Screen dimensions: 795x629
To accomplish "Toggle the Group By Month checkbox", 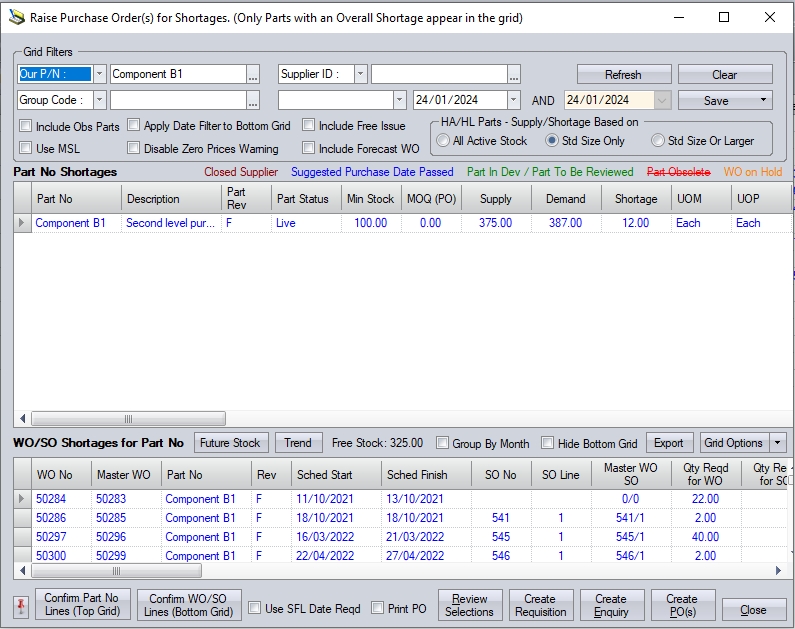I will click(443, 443).
